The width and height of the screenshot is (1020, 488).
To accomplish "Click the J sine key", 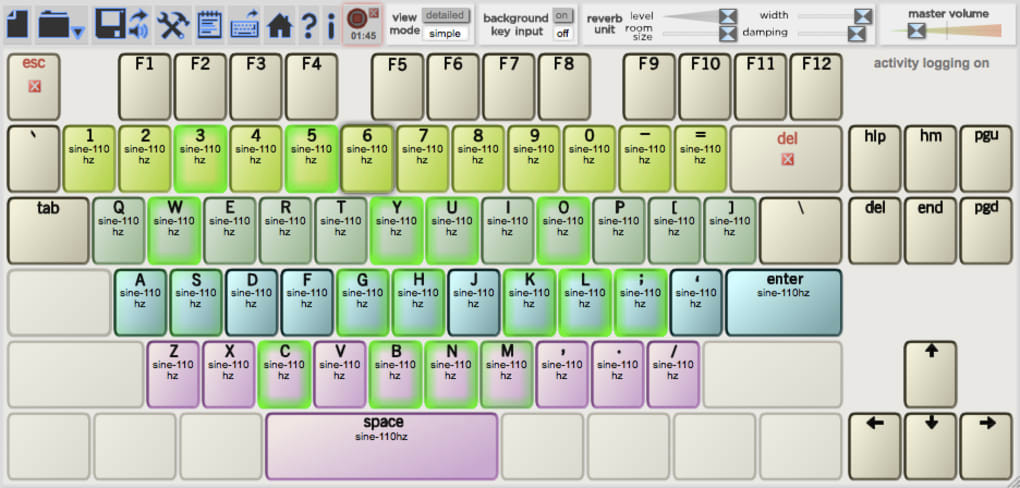I will tap(474, 303).
